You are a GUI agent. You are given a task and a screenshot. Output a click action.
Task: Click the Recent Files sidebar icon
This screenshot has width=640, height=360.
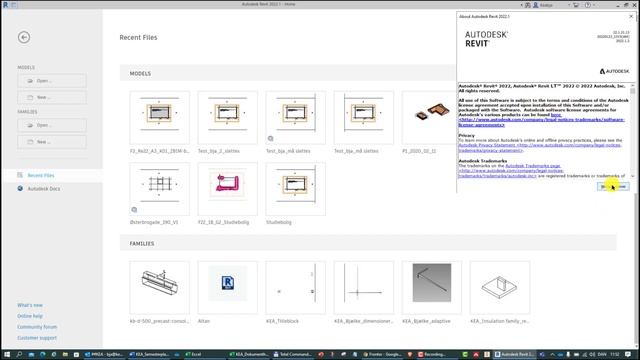pos(20,175)
